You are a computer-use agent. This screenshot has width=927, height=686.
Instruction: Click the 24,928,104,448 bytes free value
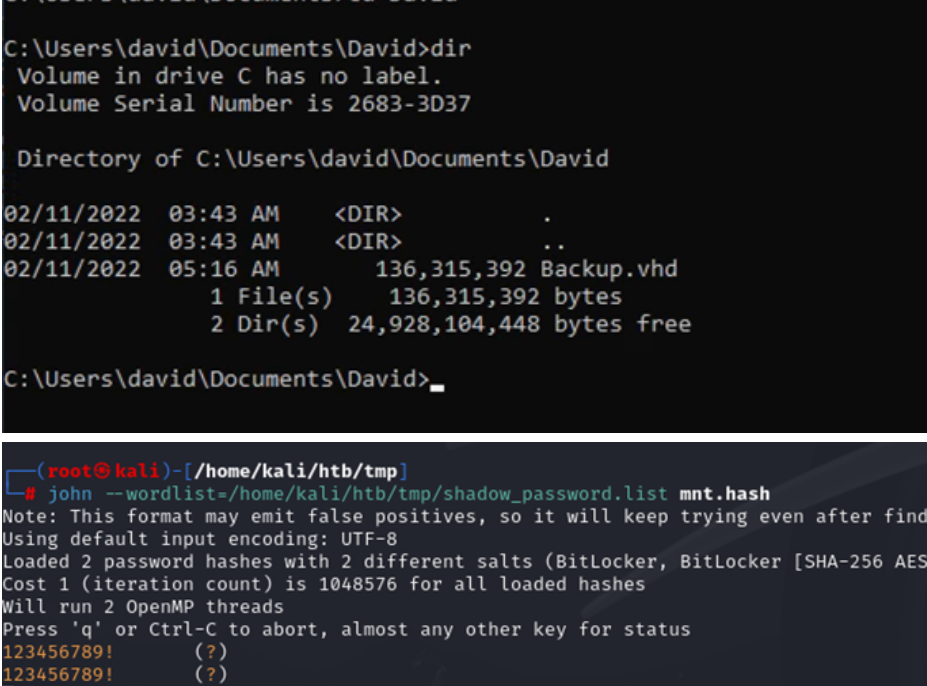(x=519, y=324)
